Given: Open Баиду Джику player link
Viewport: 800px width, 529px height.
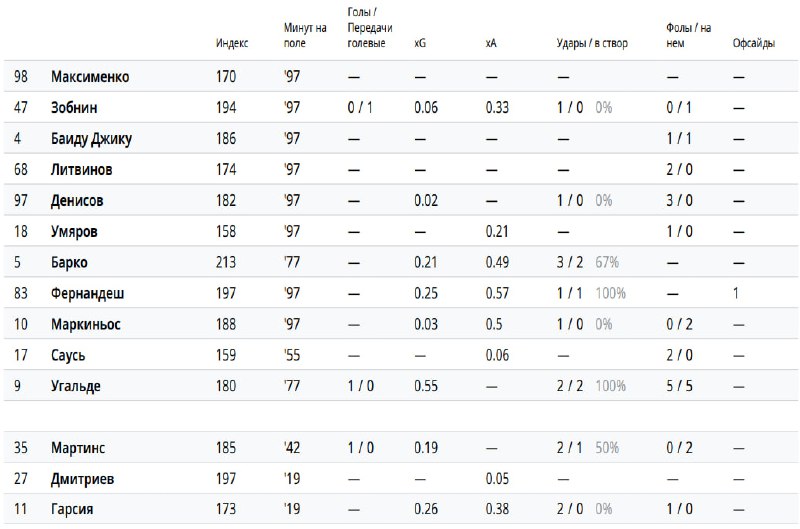Looking at the screenshot, I should click(91, 138).
